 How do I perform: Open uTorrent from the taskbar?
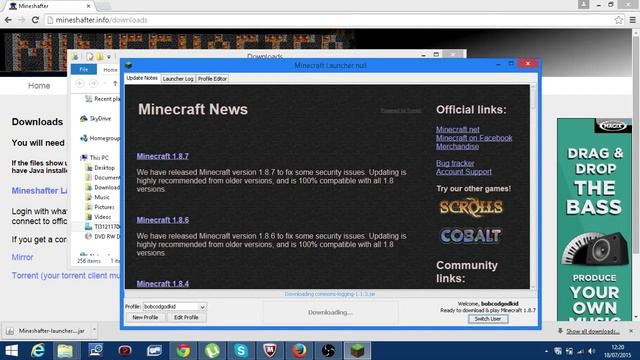pos(212,351)
